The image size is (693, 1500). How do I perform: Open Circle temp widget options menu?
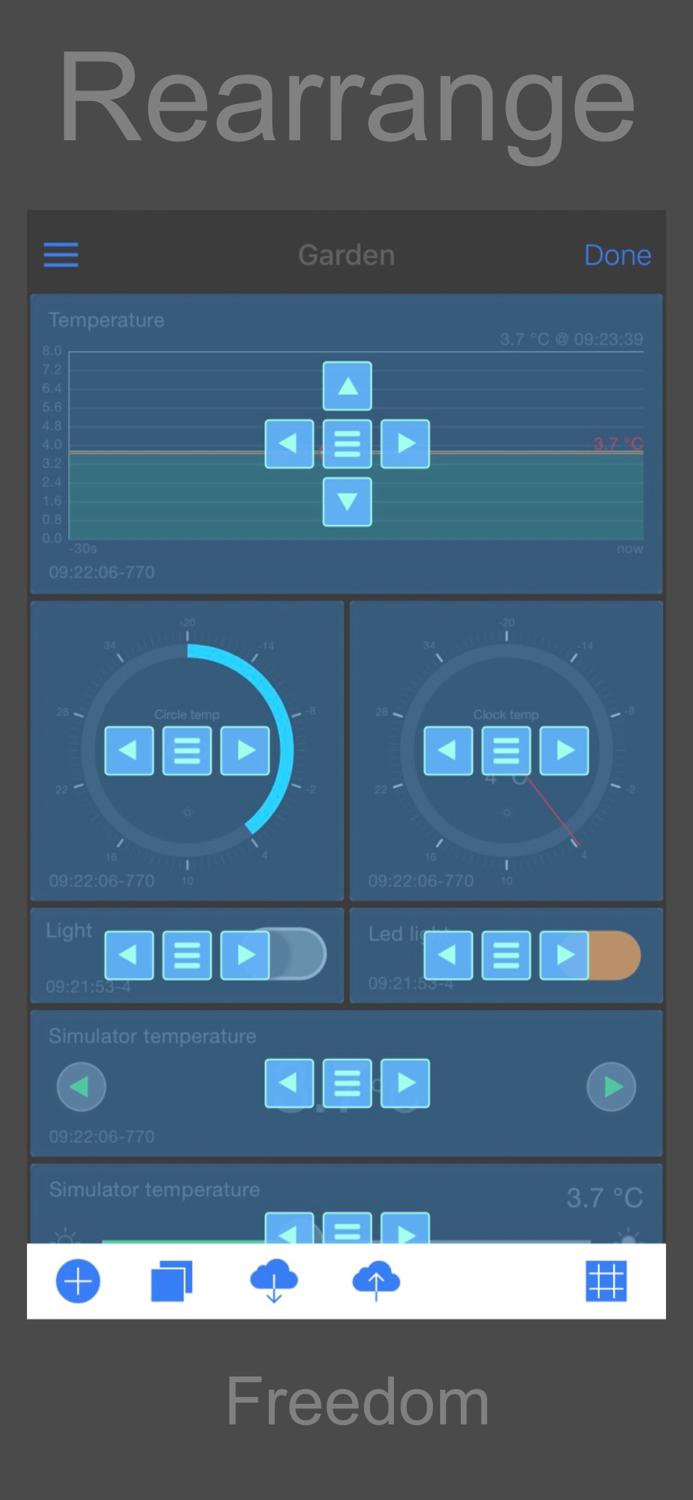point(187,750)
